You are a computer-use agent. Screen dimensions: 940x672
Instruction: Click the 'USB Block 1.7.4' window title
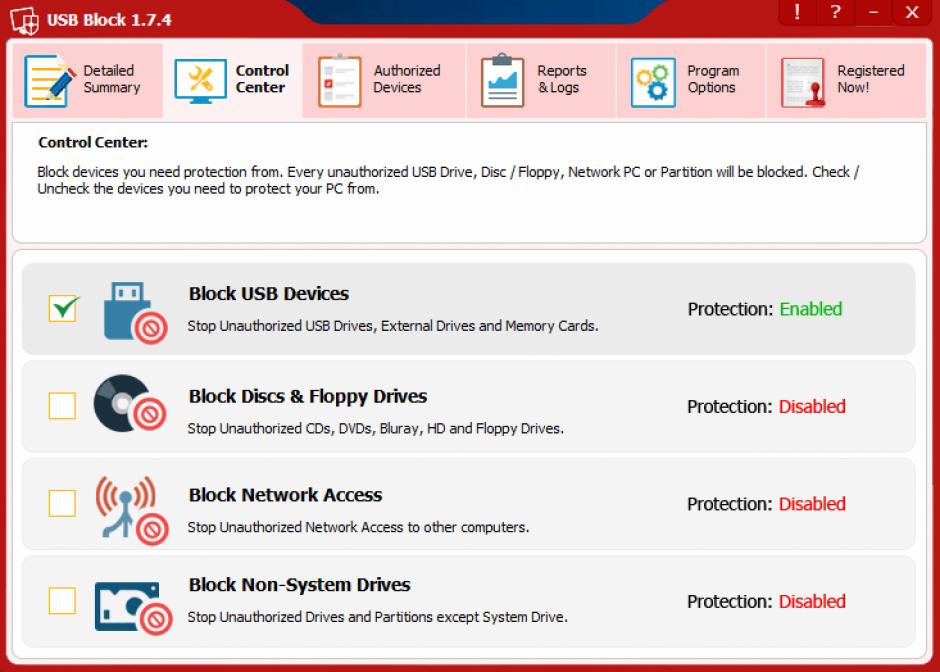click(109, 20)
